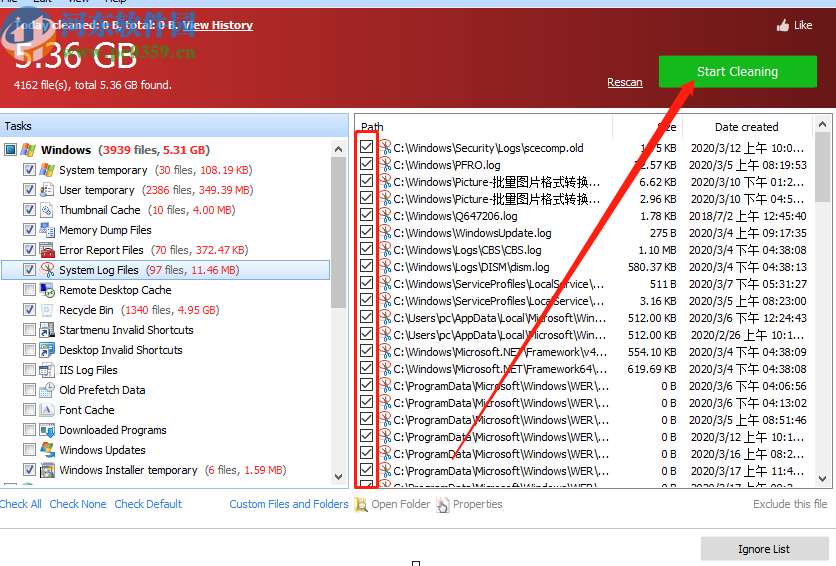Click the IIS Log Files icon
The image size is (836, 566).
(47, 370)
